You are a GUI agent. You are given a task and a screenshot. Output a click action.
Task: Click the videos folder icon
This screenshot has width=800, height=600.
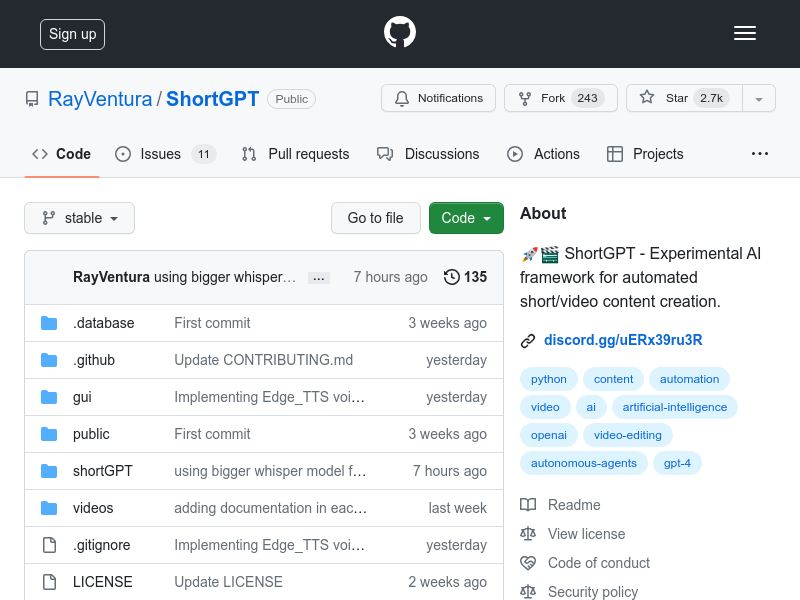(49, 508)
